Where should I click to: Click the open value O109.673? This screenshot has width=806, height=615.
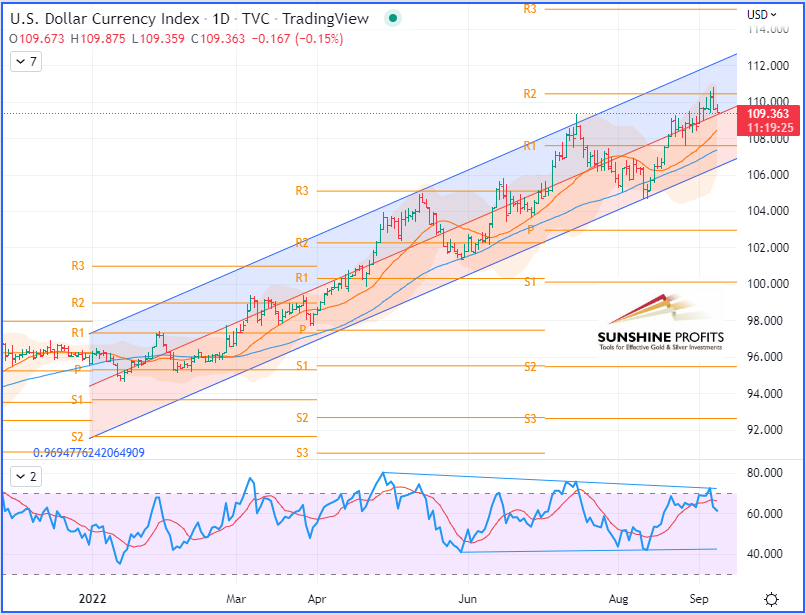click(x=37, y=39)
